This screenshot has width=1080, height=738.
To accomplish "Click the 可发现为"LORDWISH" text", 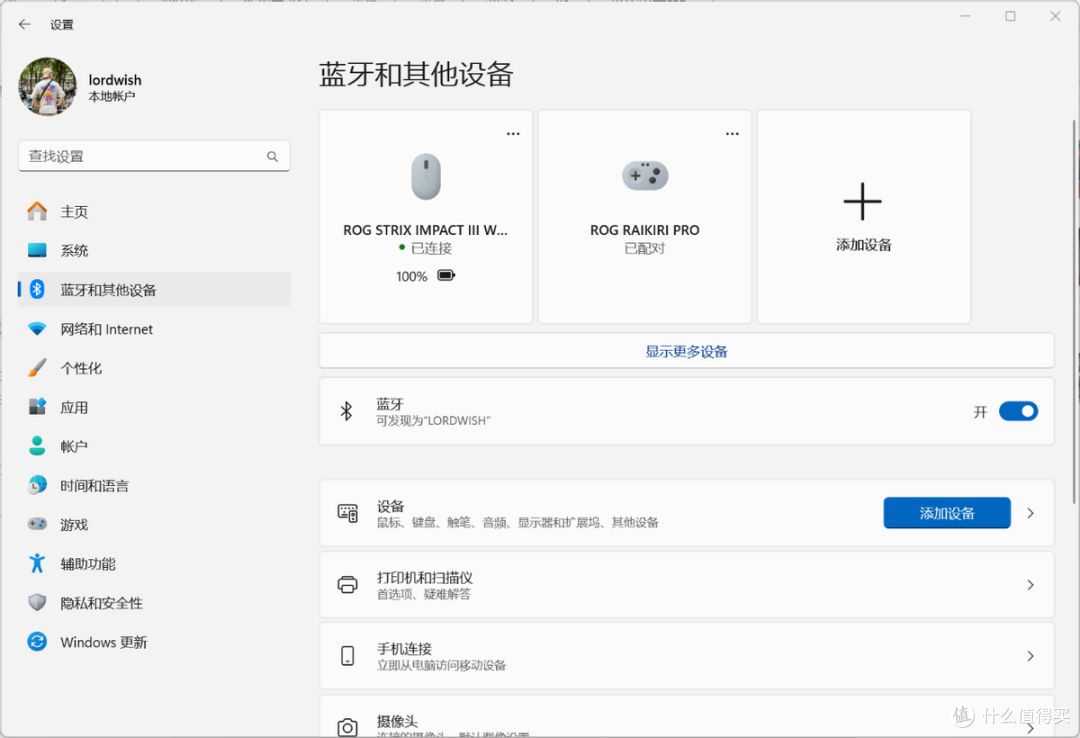I will pyautogui.click(x=433, y=420).
